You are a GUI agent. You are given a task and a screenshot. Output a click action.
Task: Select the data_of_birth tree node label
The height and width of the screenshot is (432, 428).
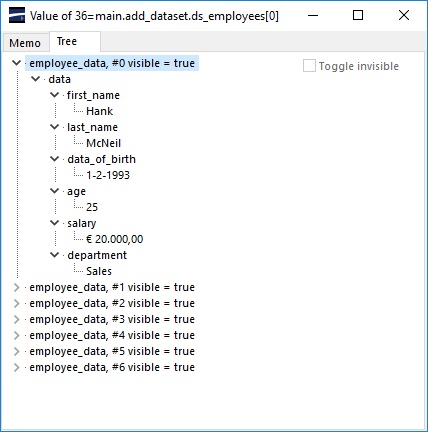(x=102, y=159)
